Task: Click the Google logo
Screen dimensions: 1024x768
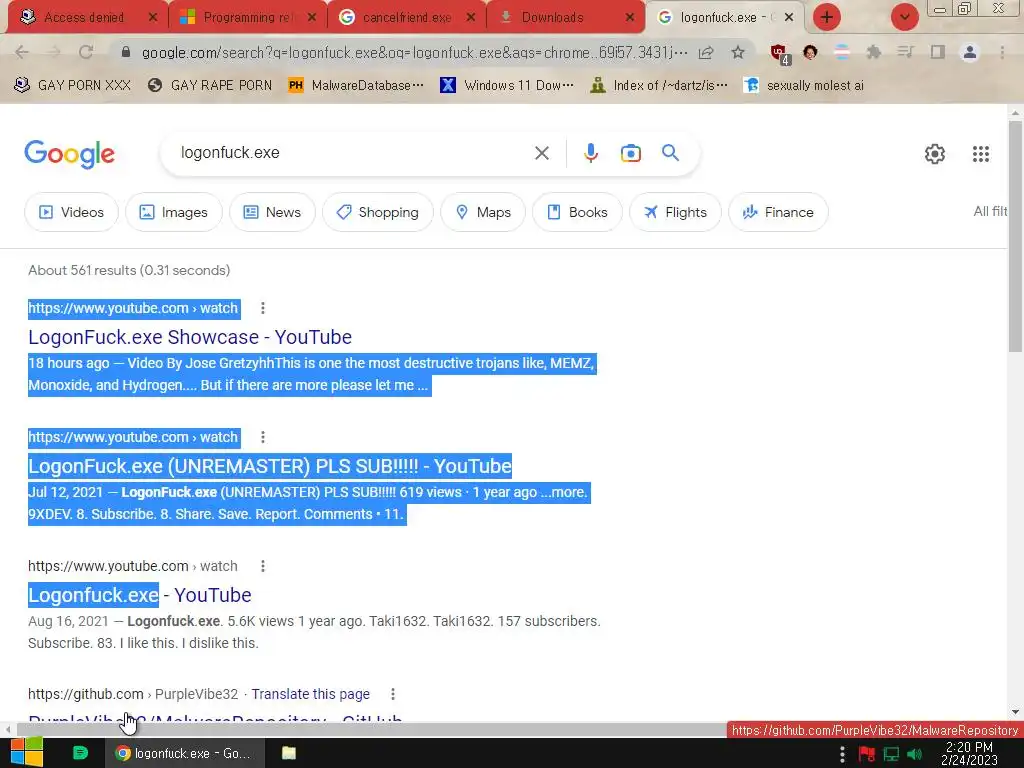Action: (69, 154)
